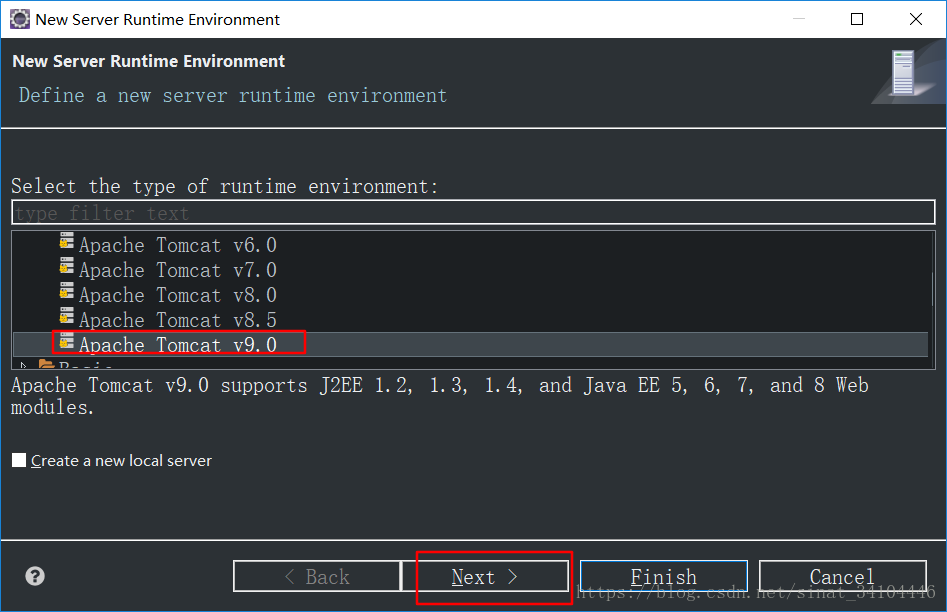Enable Create a new local server checkbox
This screenshot has width=947, height=612.
pyautogui.click(x=19, y=460)
